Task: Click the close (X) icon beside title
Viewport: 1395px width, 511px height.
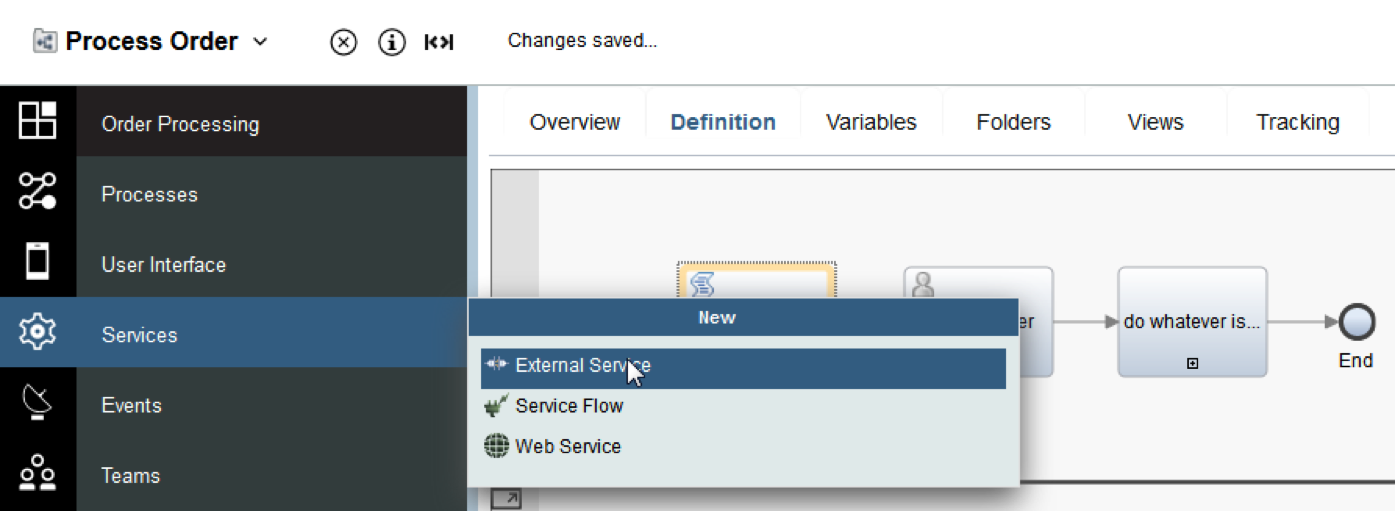Action: pos(343,42)
